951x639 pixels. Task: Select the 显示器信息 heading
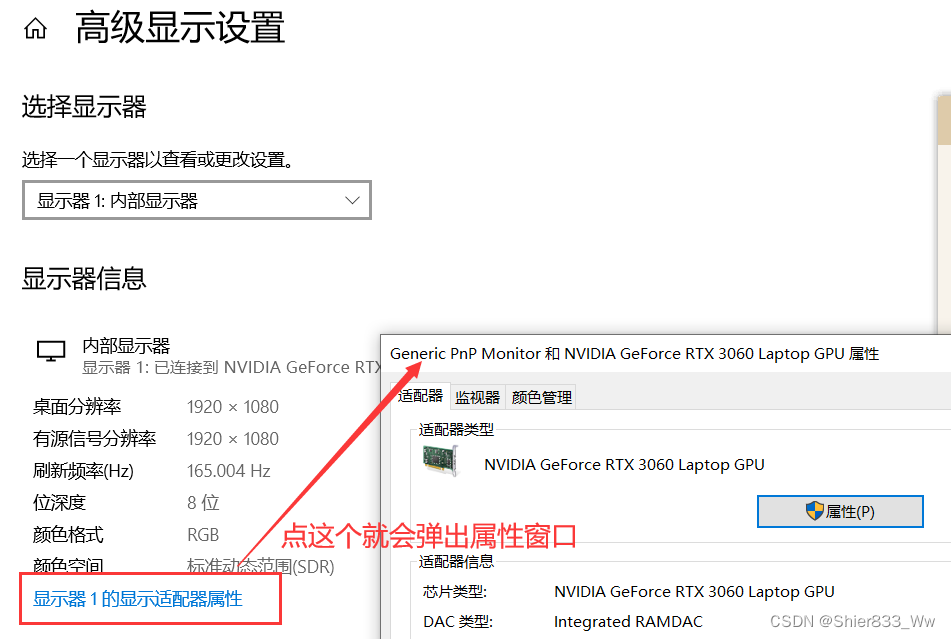pyautogui.click(x=84, y=279)
